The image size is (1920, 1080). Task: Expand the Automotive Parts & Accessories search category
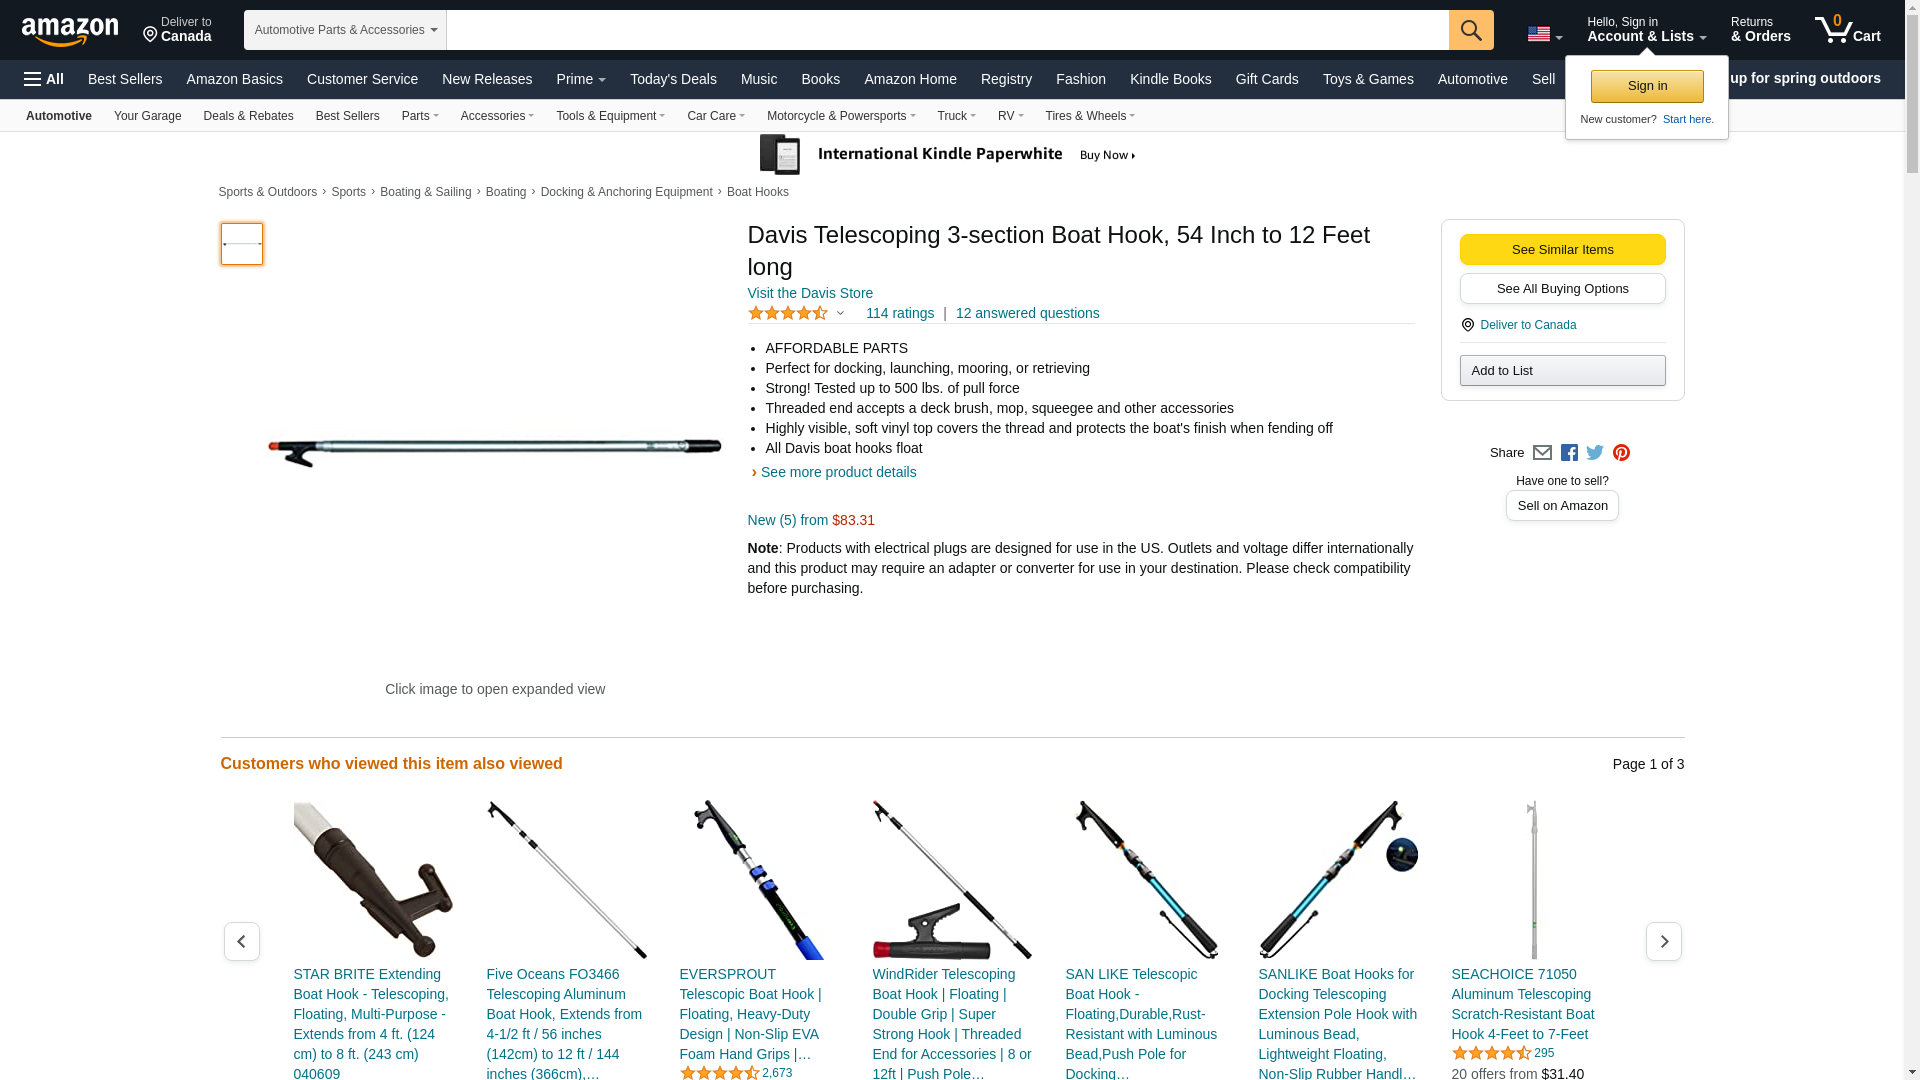point(345,30)
